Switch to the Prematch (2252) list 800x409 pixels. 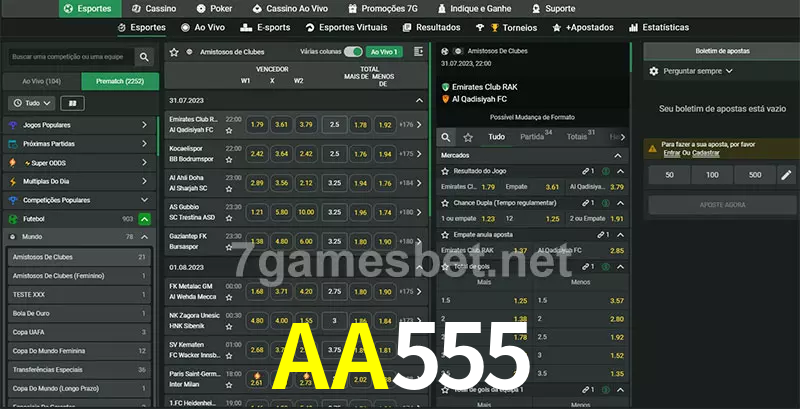point(120,81)
